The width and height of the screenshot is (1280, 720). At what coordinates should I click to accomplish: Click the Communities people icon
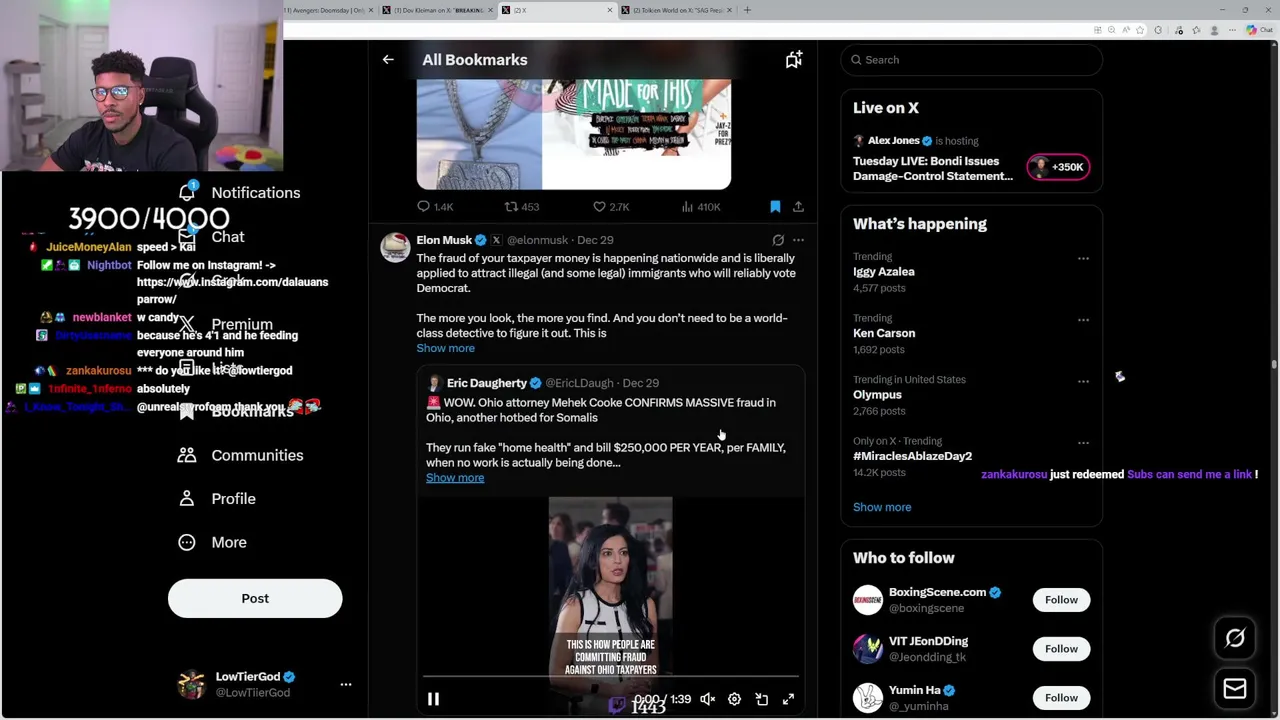click(x=187, y=456)
